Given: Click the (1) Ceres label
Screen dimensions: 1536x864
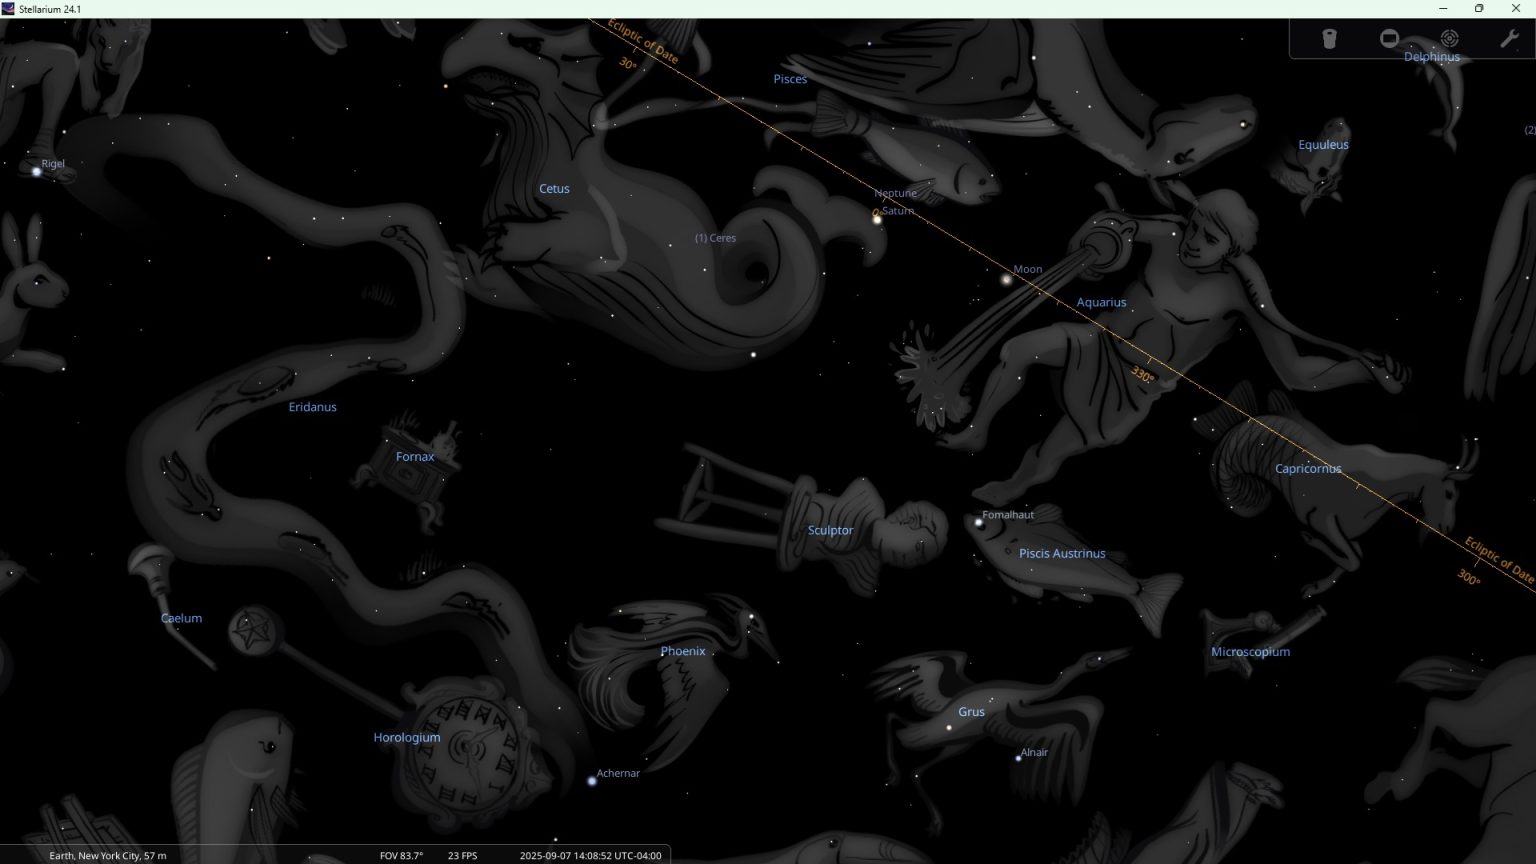Looking at the screenshot, I should tap(715, 238).
